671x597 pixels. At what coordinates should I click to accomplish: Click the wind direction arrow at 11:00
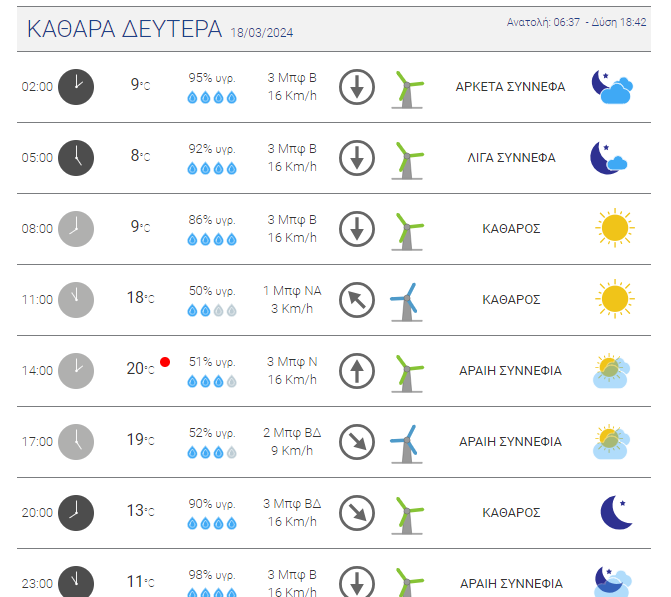(x=356, y=300)
